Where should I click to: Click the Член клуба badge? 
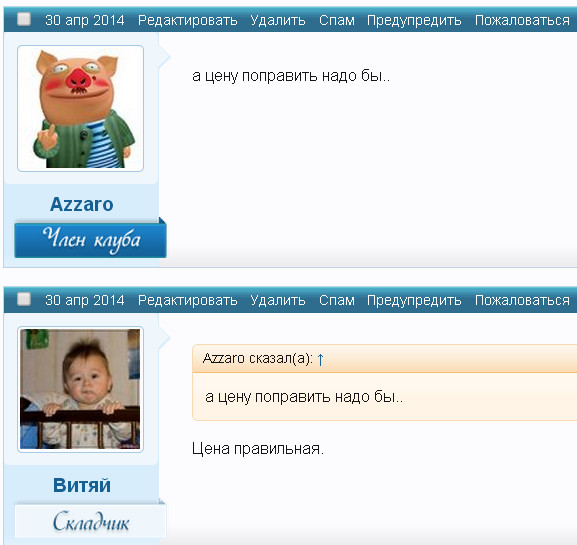[90, 240]
